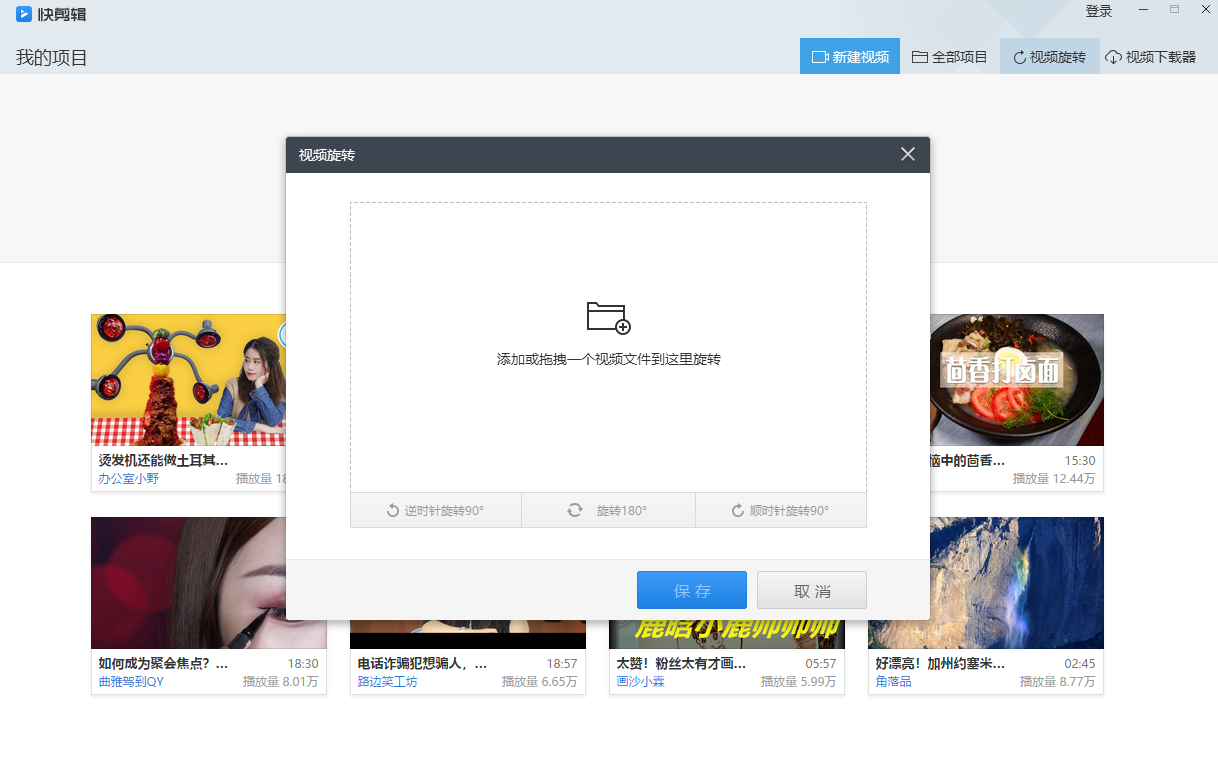Visit the 办公室小野 channel link

(128, 479)
